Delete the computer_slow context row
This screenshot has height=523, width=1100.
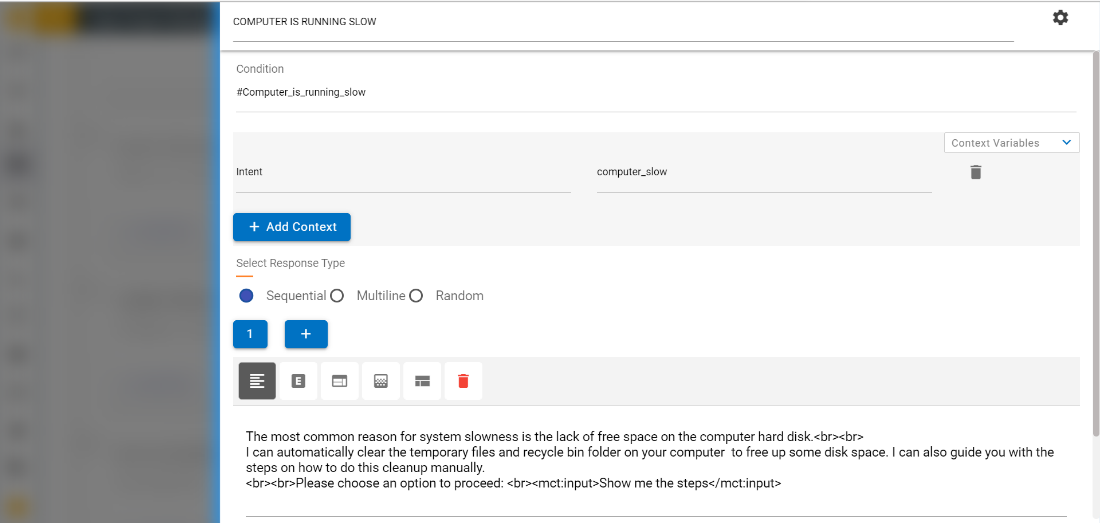click(976, 172)
